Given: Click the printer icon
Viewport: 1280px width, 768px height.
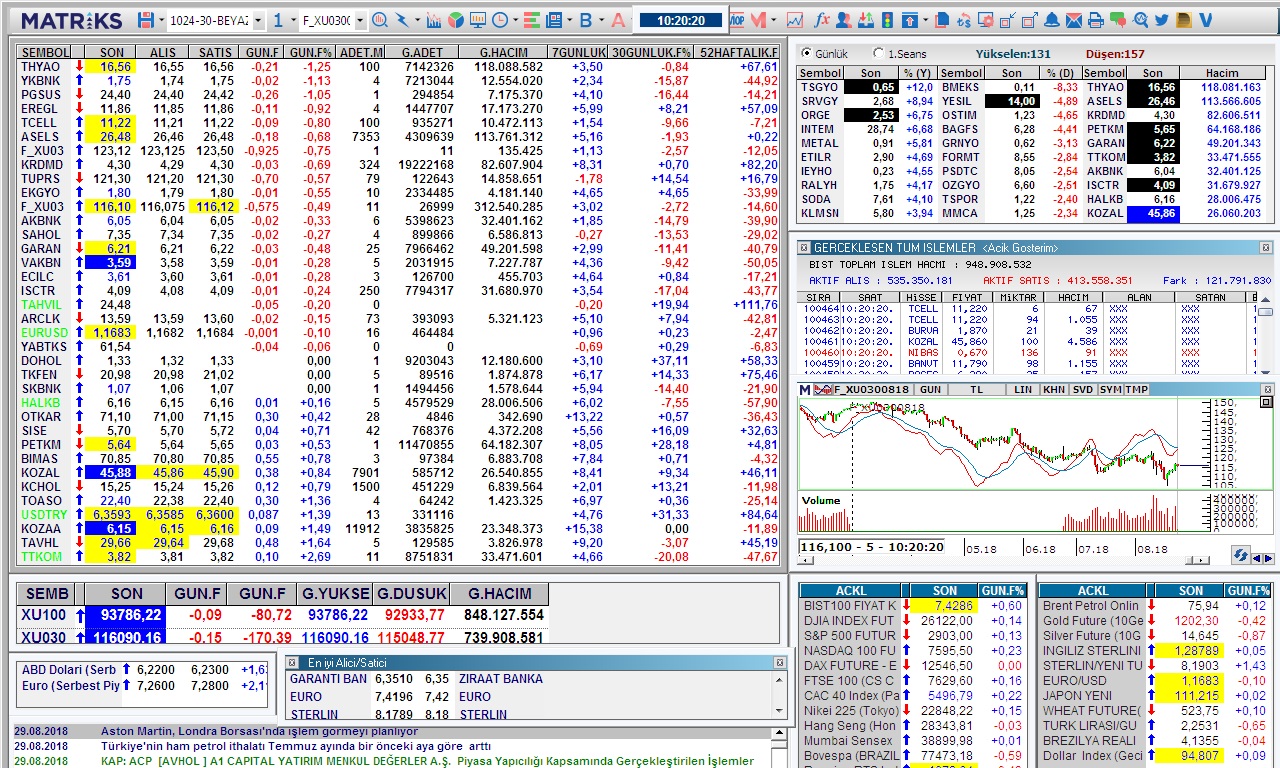Looking at the screenshot, I should (1096, 20).
